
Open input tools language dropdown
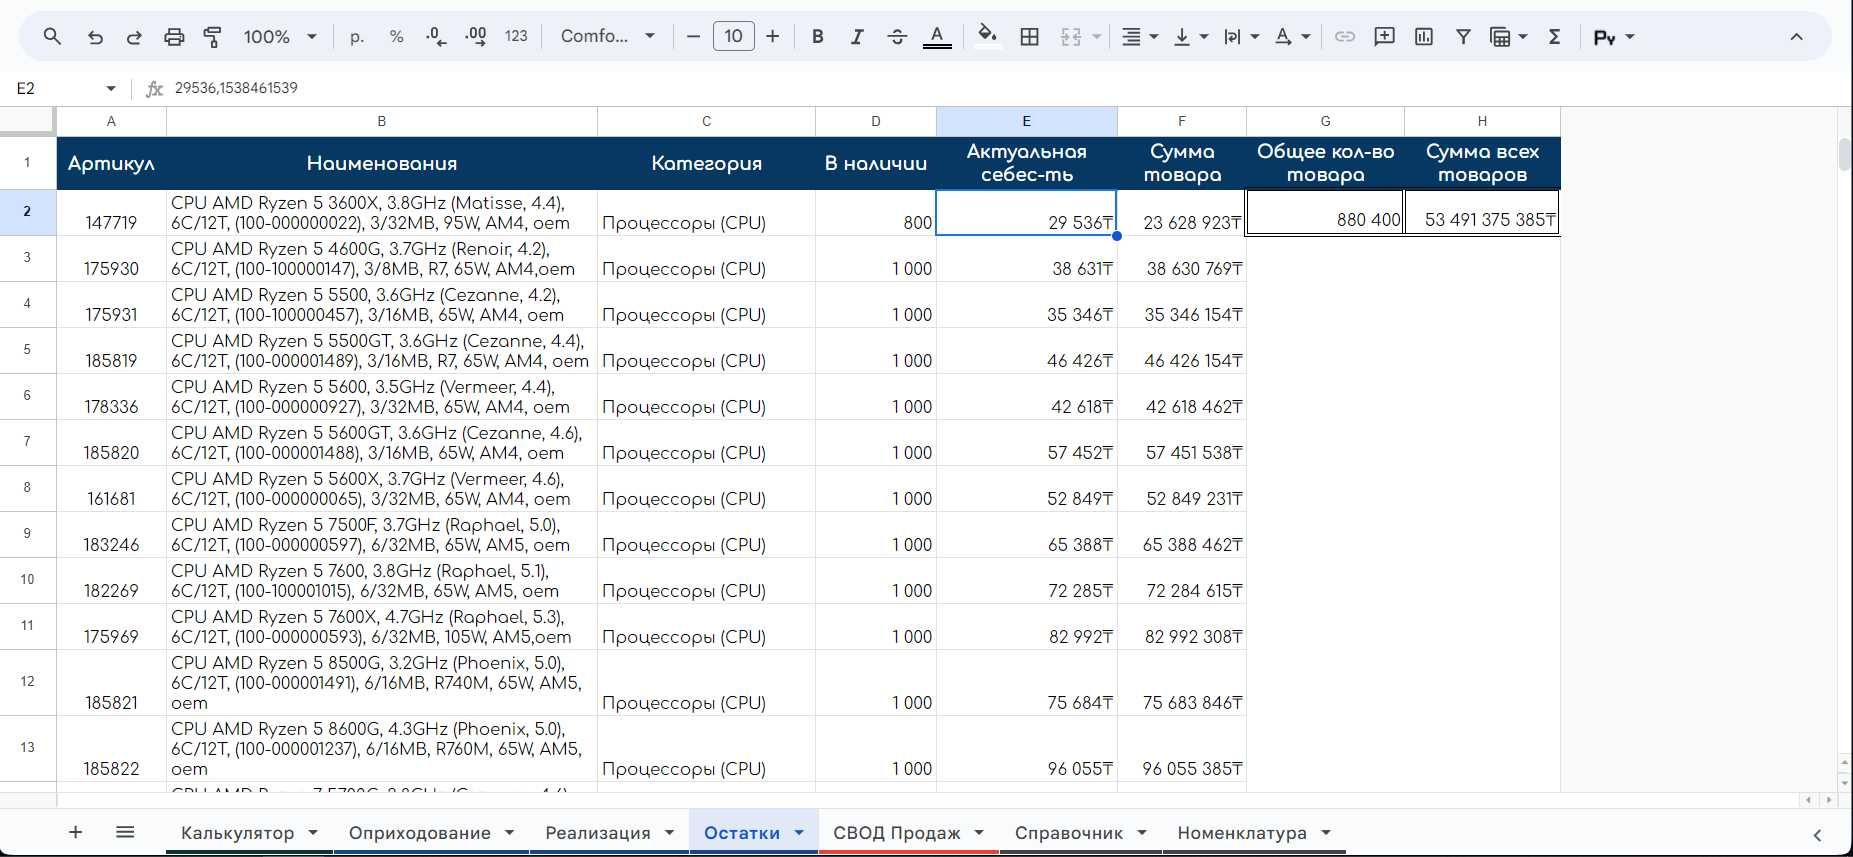[1614, 36]
